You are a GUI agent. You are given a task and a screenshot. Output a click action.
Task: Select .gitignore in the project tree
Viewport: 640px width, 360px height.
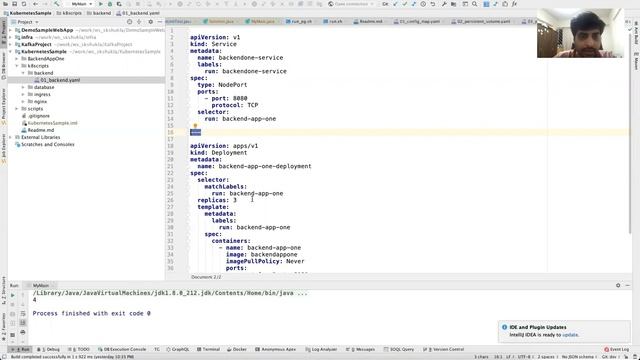click(x=39, y=116)
